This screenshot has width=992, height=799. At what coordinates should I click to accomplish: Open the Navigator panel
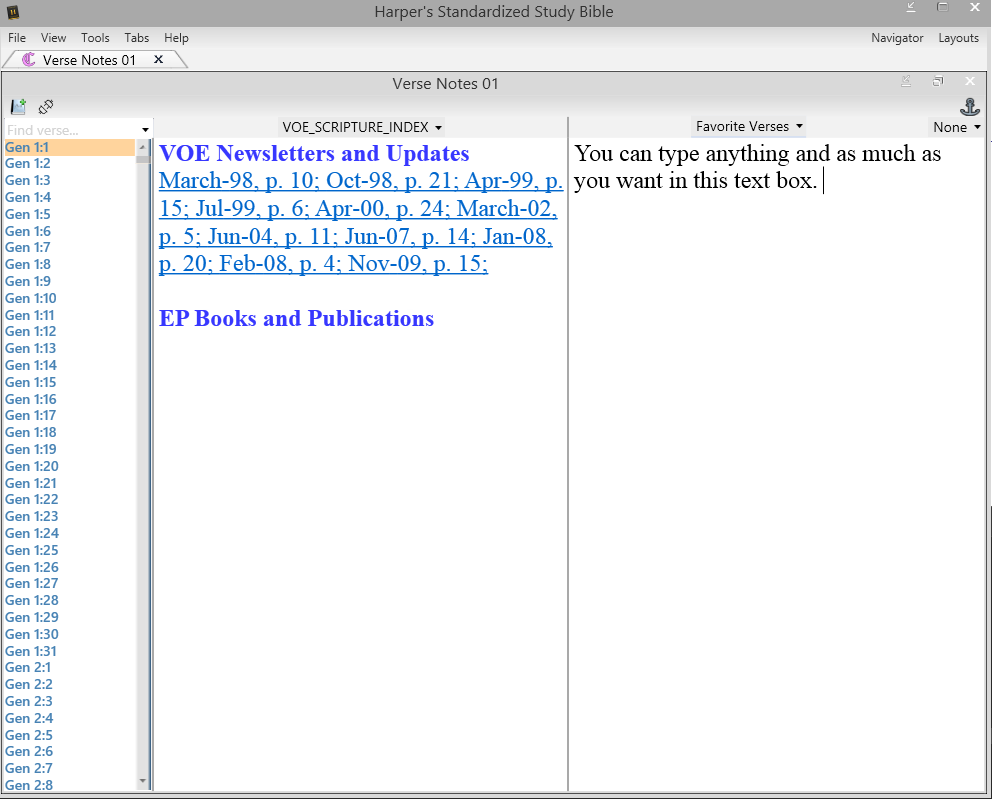click(x=897, y=38)
